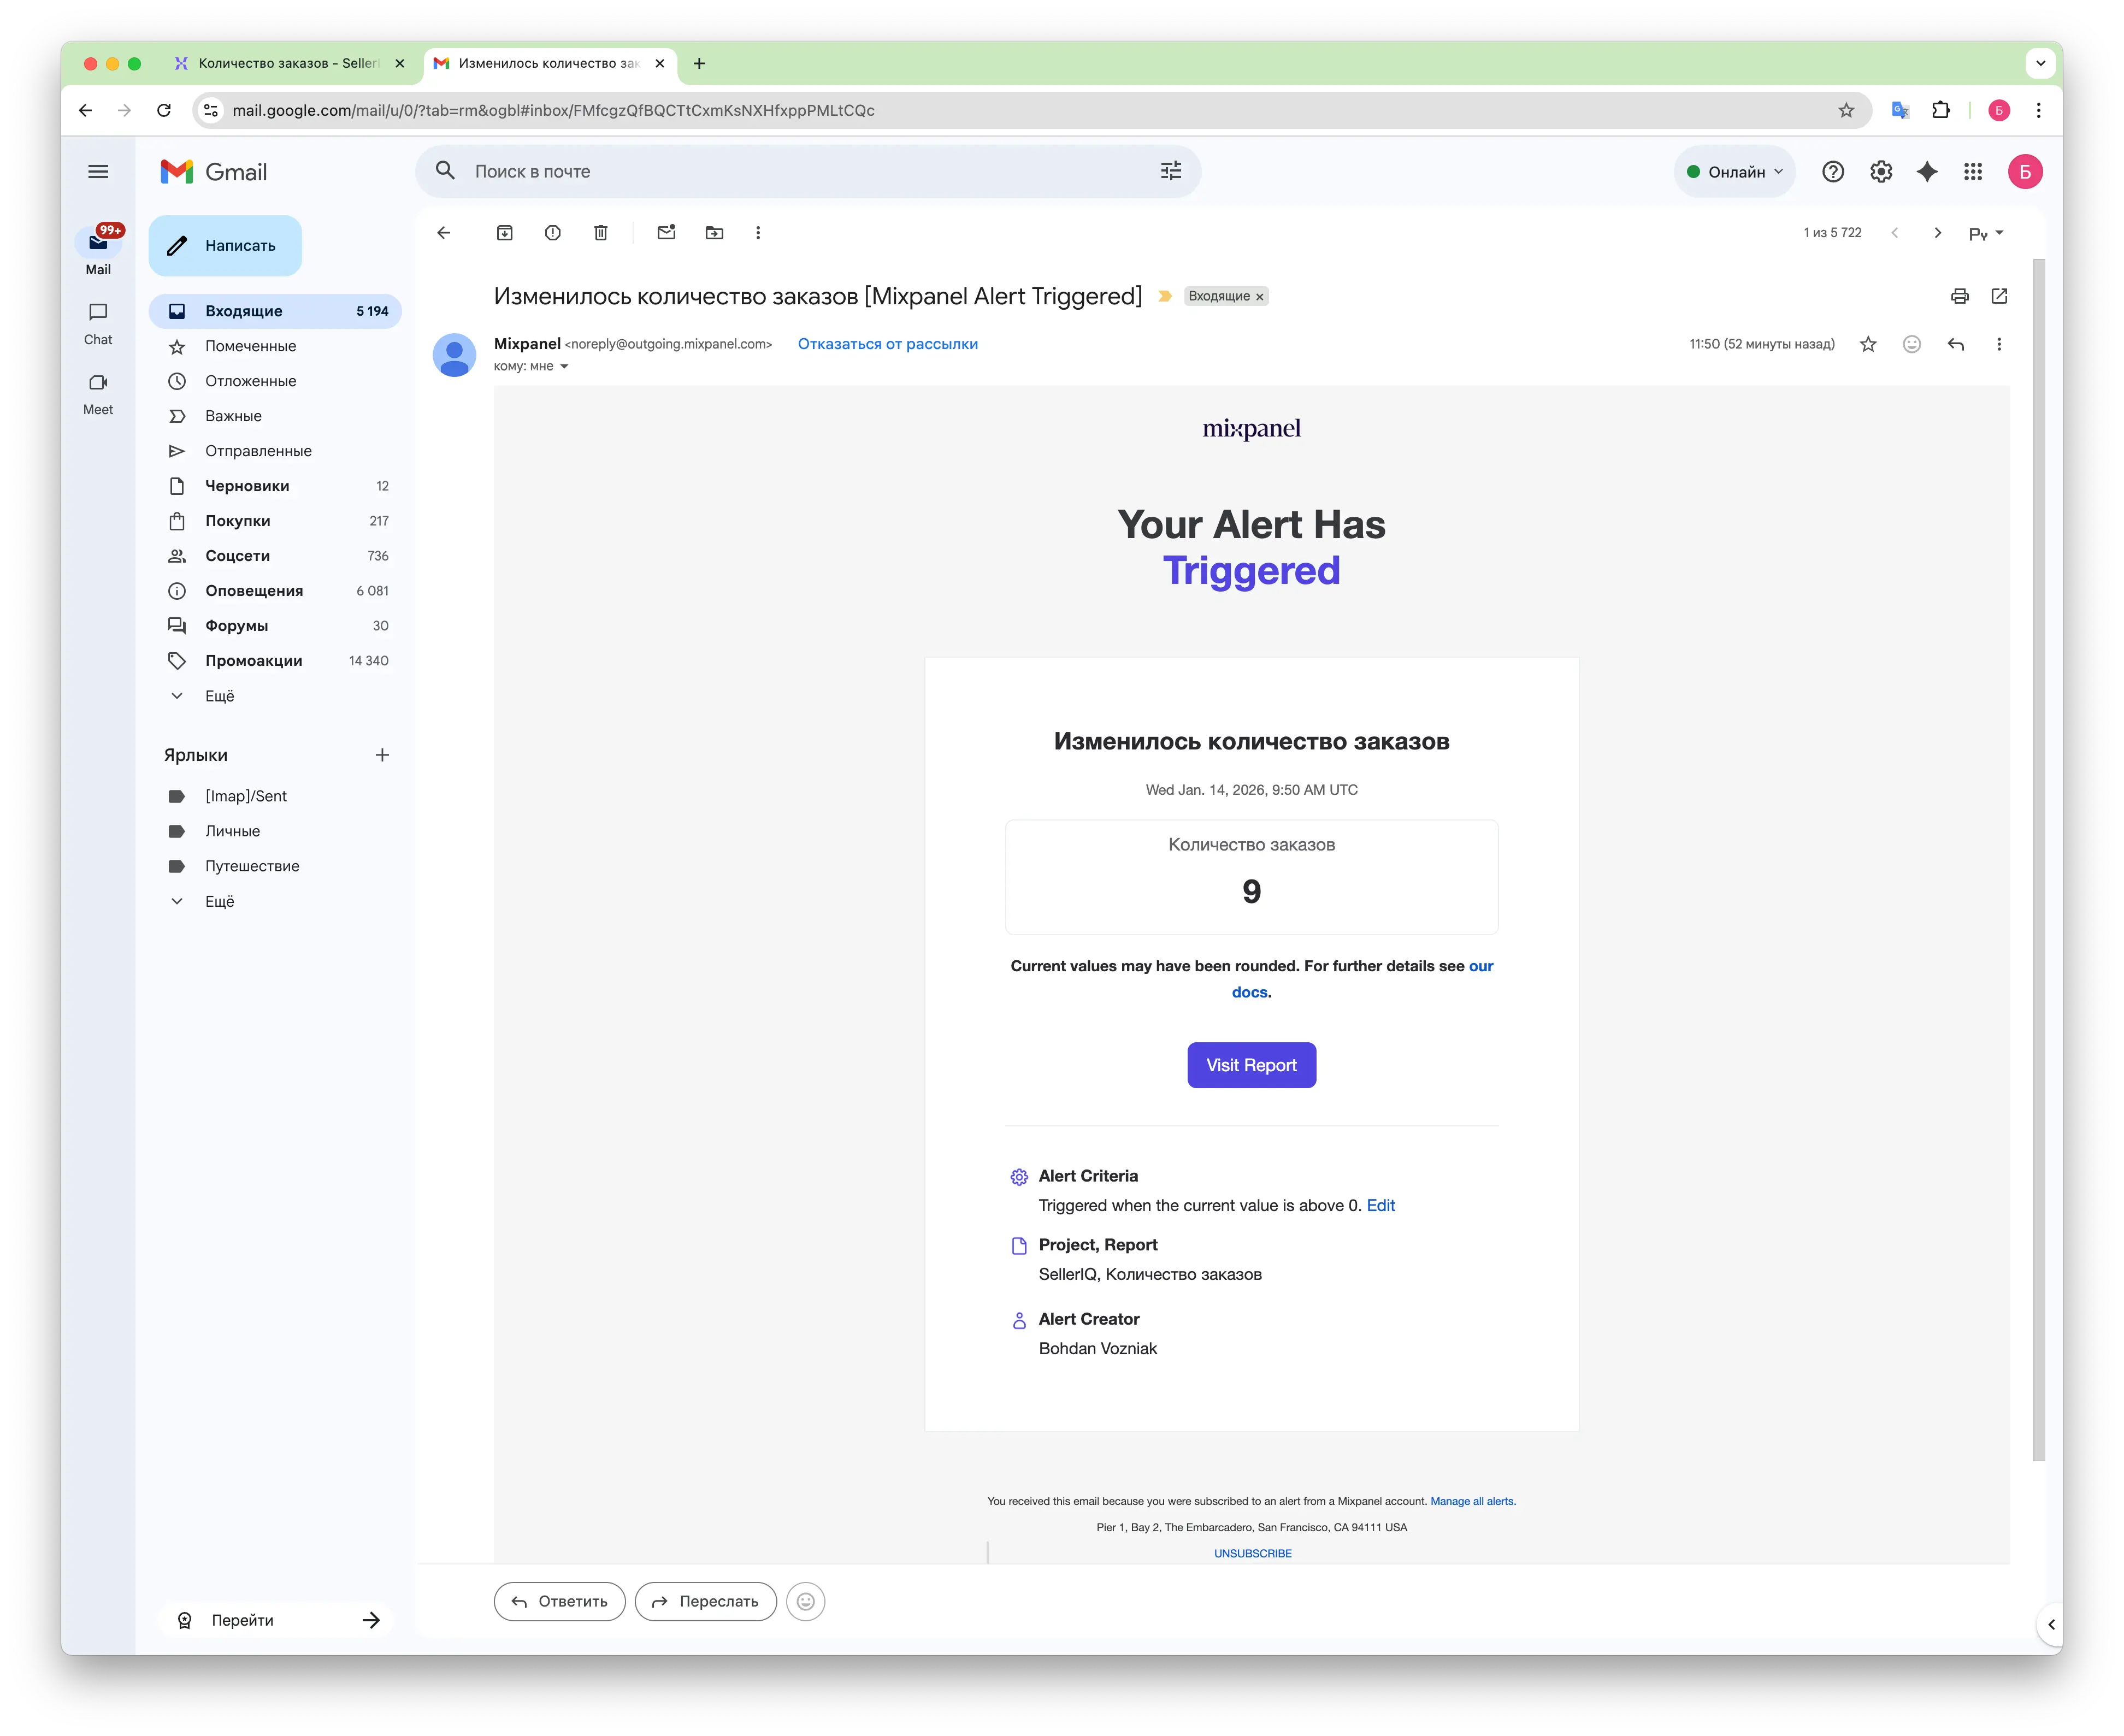2124x1736 pixels.
Task: Bookmark this page with the star icon
Action: pos(1846,110)
